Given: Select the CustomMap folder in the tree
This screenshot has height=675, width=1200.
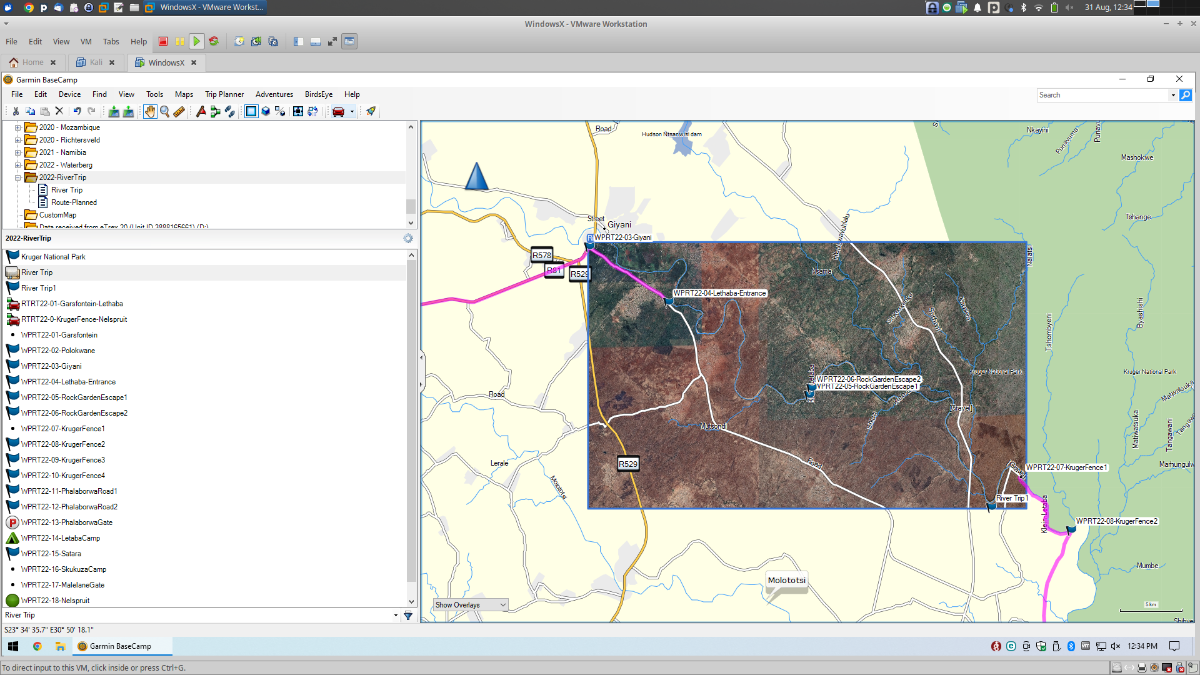Looking at the screenshot, I should [x=57, y=214].
